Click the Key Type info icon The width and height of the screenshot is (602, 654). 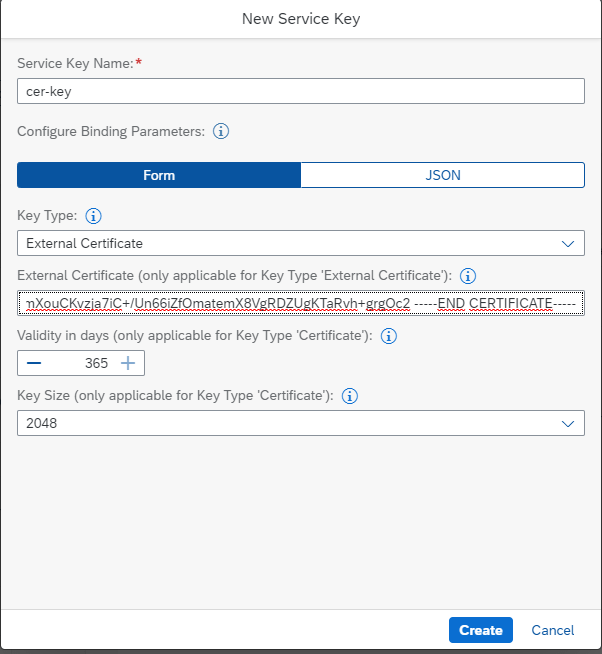94,215
